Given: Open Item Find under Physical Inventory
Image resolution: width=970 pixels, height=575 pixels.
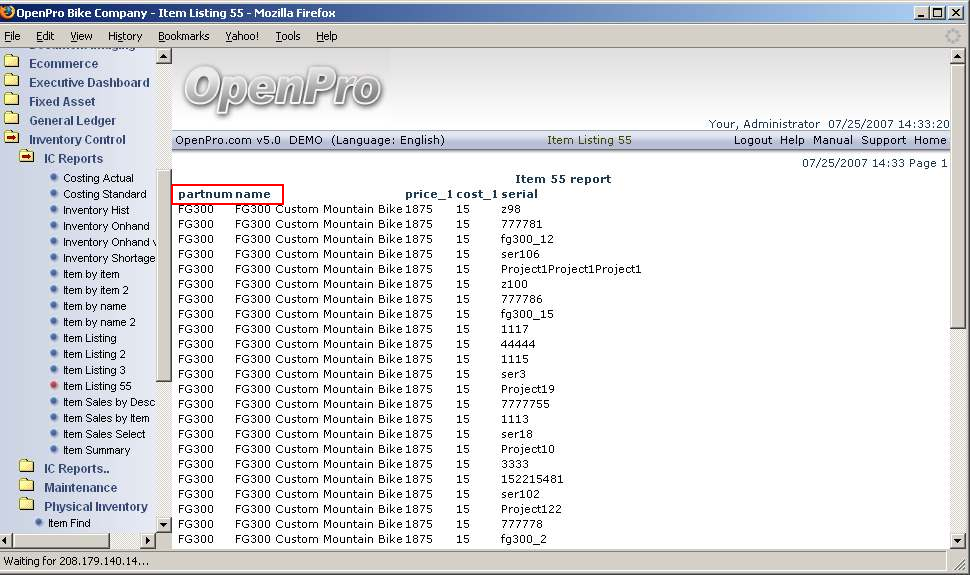Looking at the screenshot, I should click(x=69, y=523).
